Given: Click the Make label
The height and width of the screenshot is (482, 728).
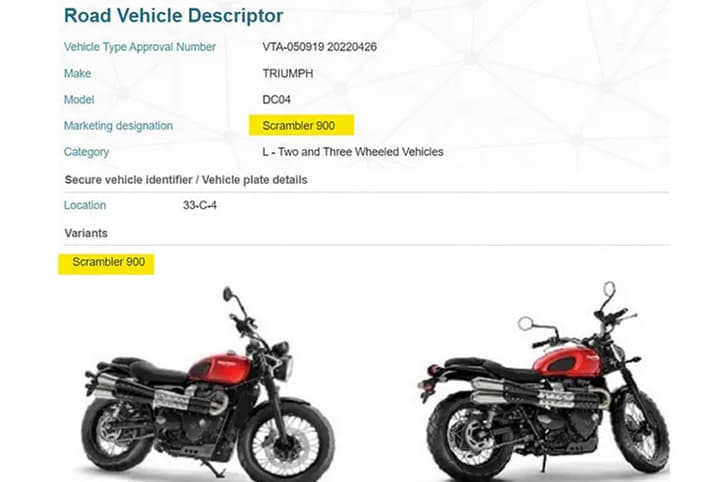Looking at the screenshot, I should click(78, 73).
